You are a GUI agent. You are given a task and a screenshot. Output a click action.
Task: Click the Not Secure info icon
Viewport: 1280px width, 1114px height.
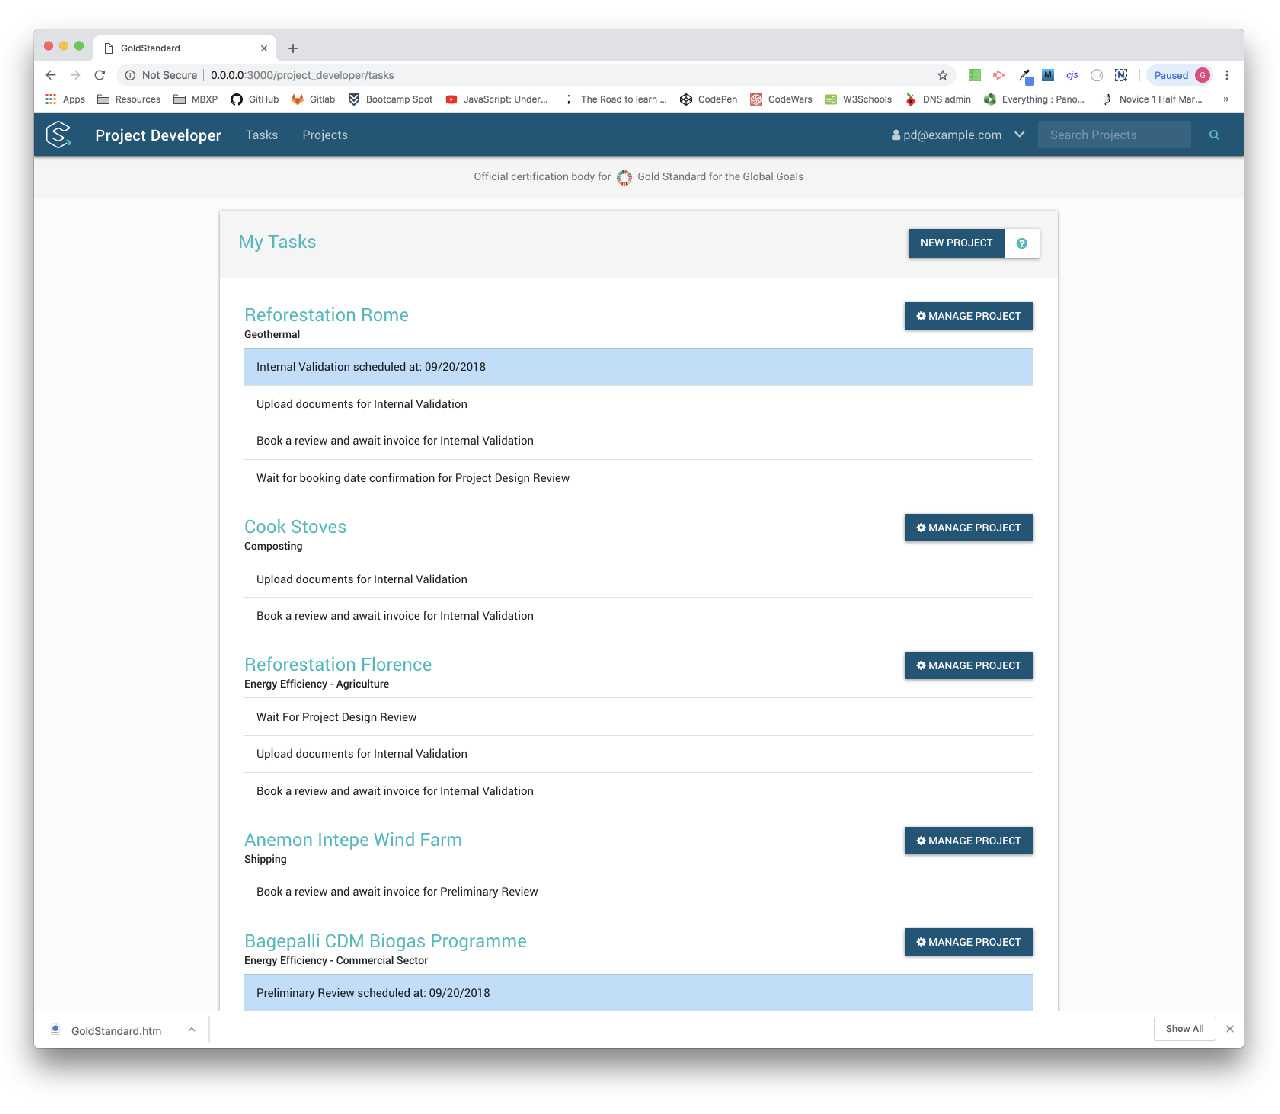pos(130,75)
